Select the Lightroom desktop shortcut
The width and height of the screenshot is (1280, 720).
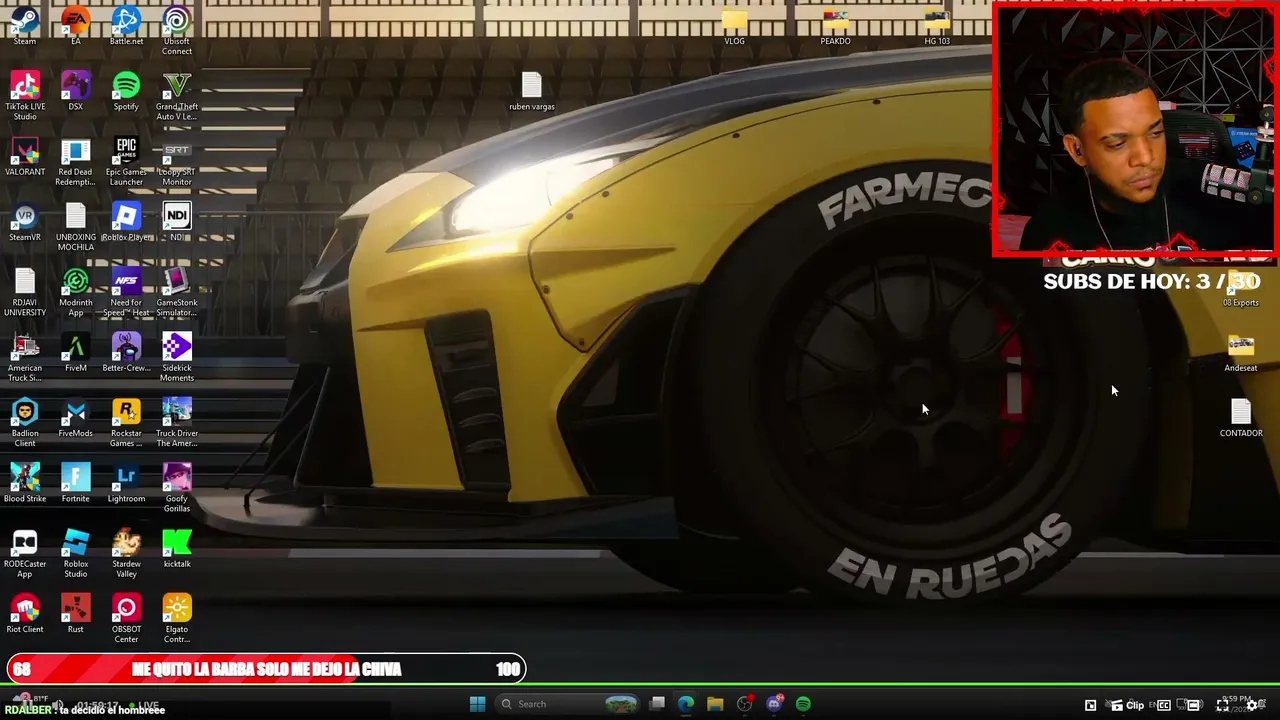tap(126, 484)
